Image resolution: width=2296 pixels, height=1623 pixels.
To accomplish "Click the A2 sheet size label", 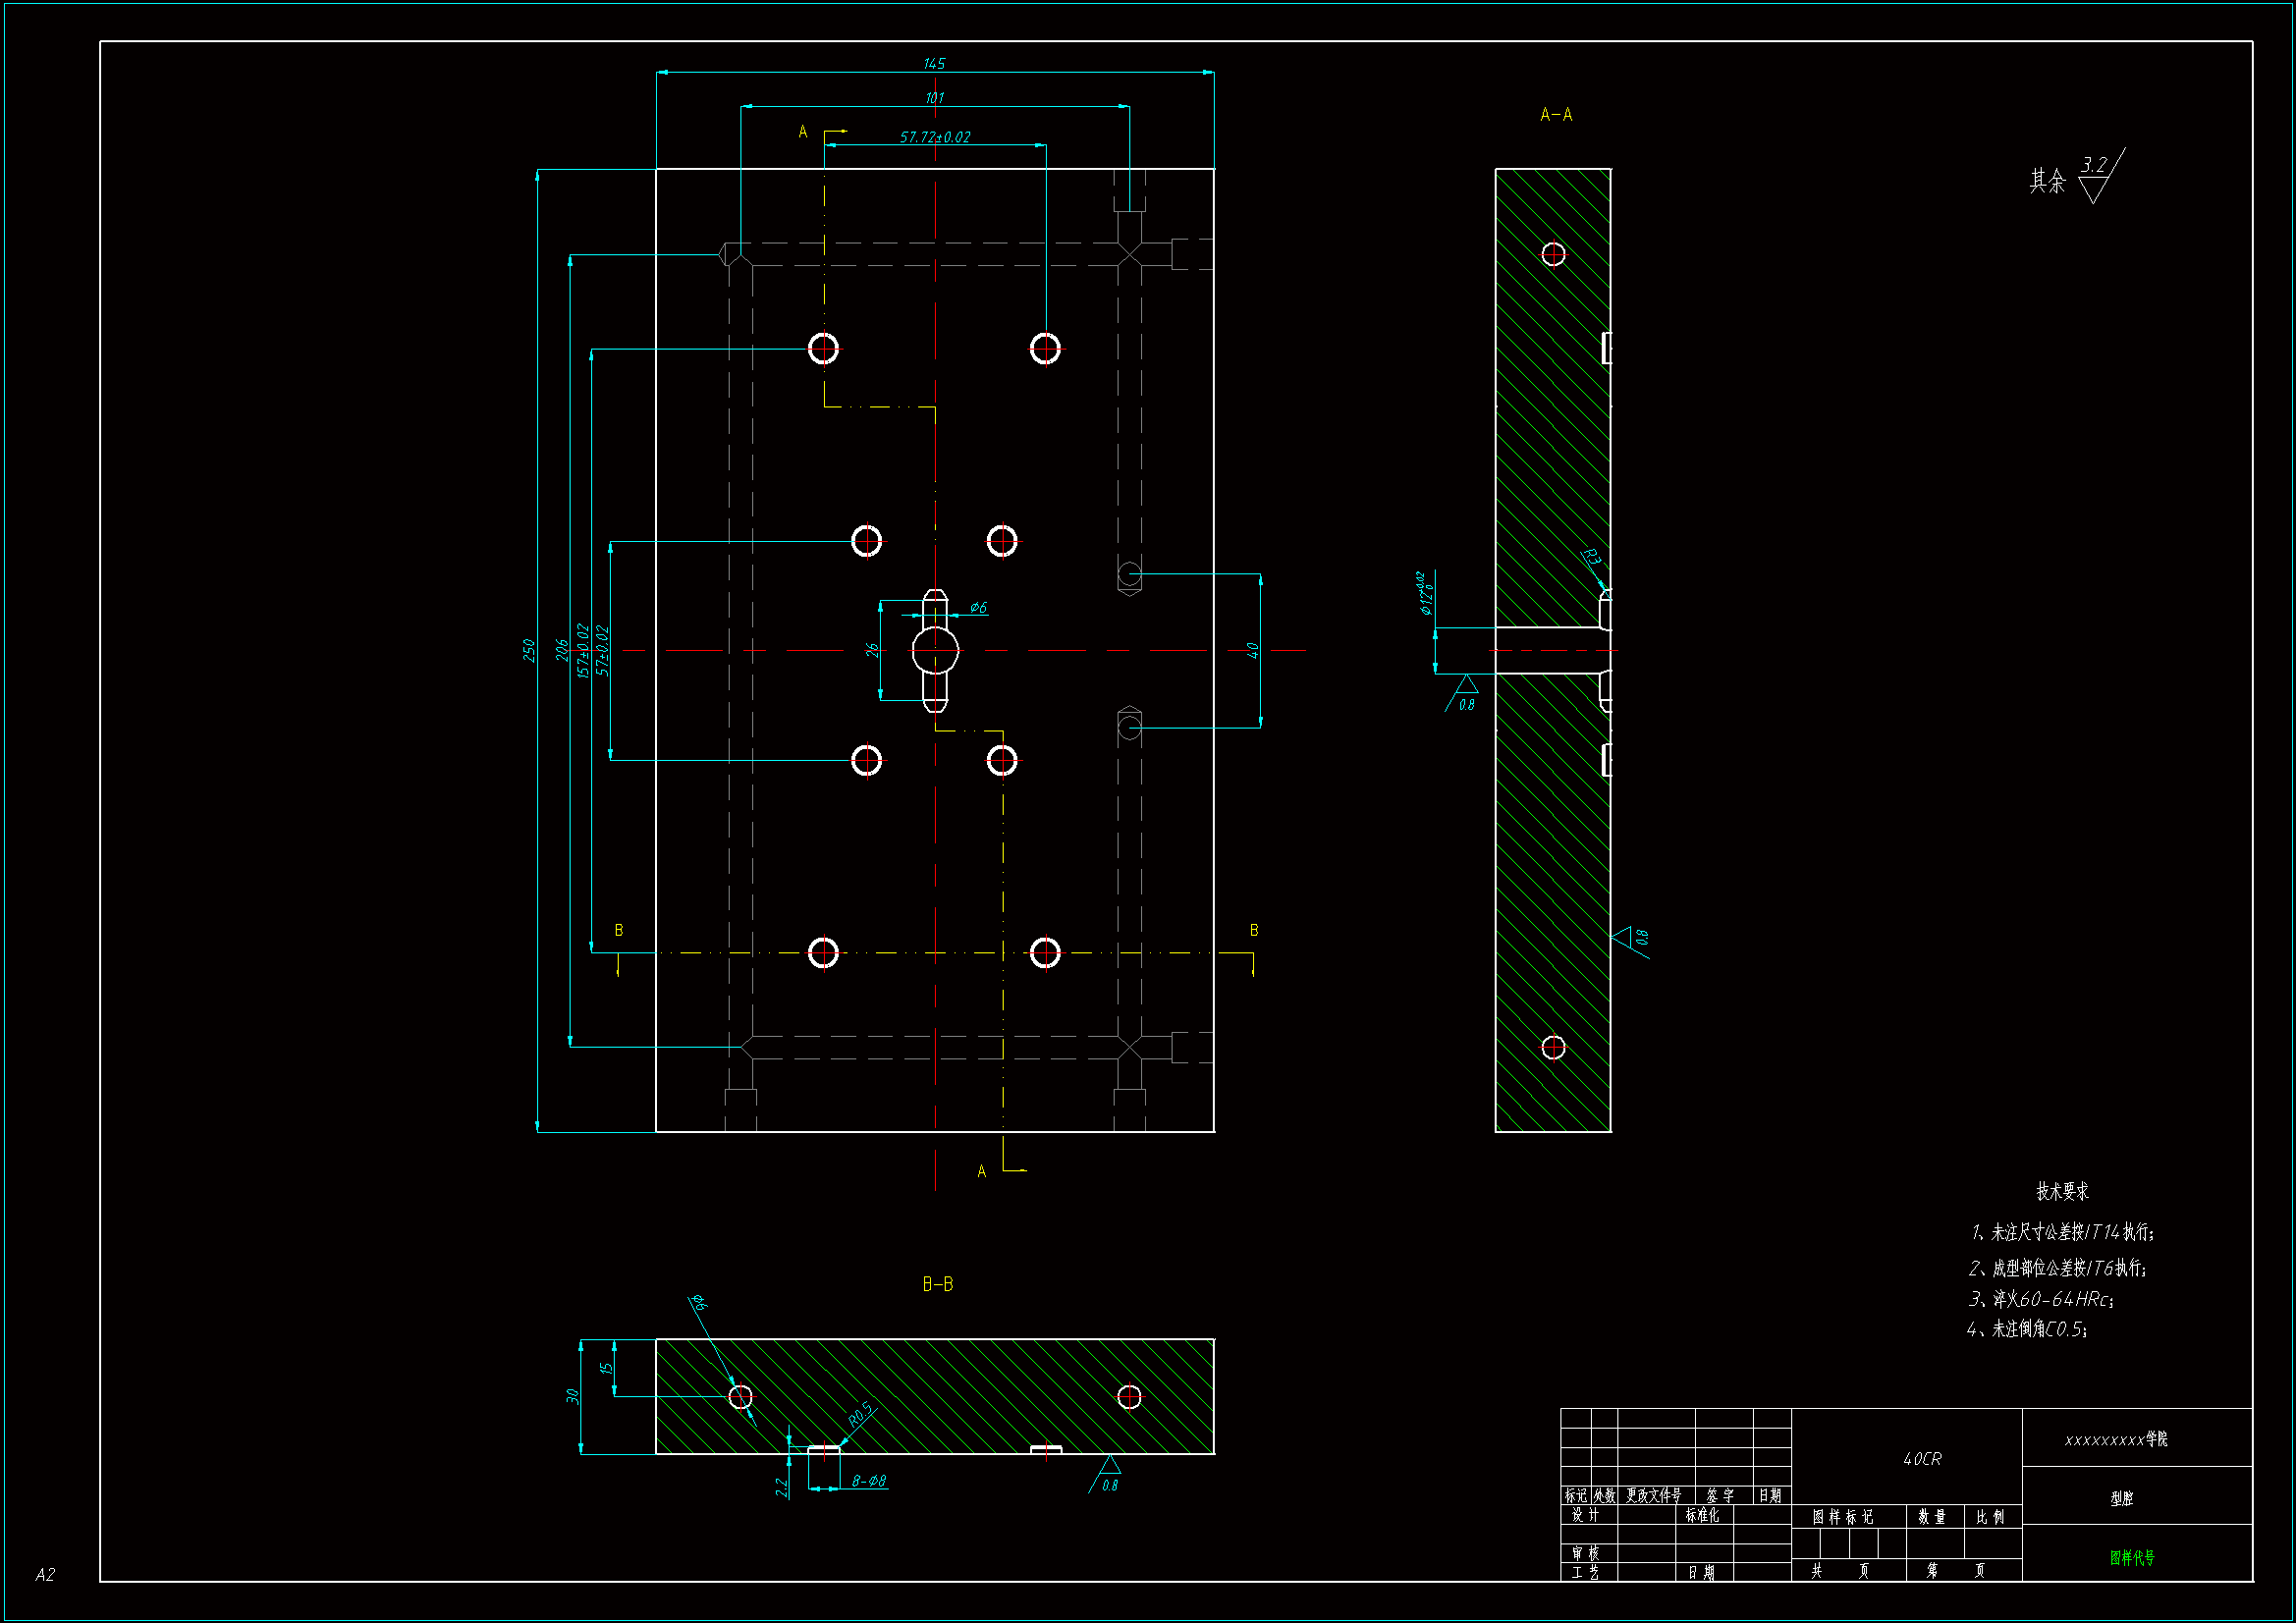I will click(45, 1575).
